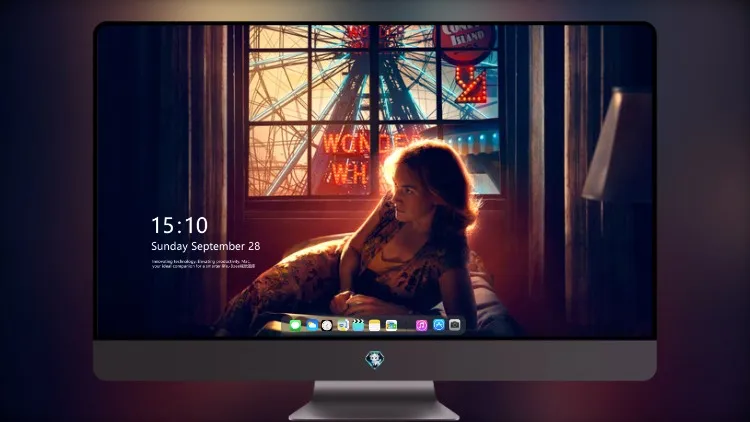Launch the pink Music app in the dock

coord(421,325)
